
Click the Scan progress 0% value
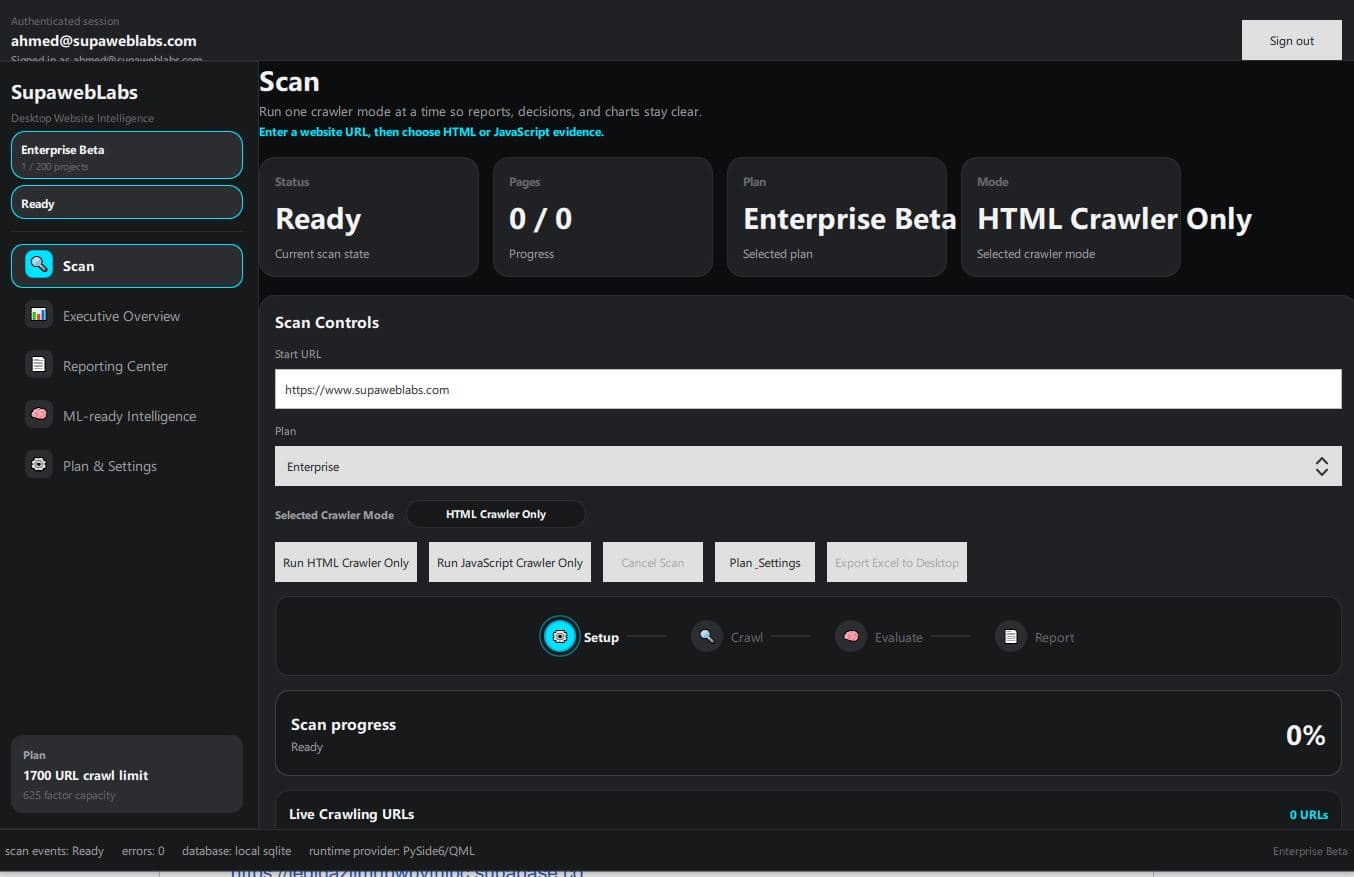(1305, 735)
